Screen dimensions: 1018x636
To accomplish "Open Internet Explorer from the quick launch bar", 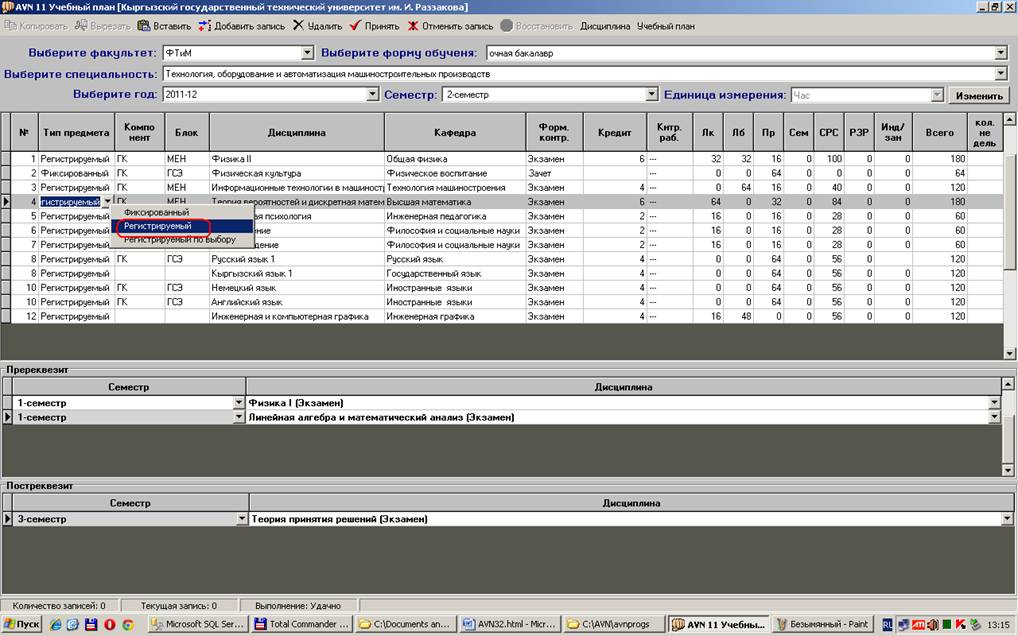I will coord(56,624).
